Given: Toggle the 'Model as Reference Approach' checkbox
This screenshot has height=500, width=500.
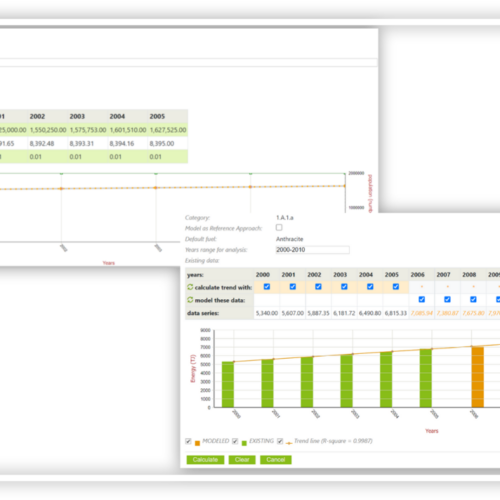Looking at the screenshot, I should [279, 228].
